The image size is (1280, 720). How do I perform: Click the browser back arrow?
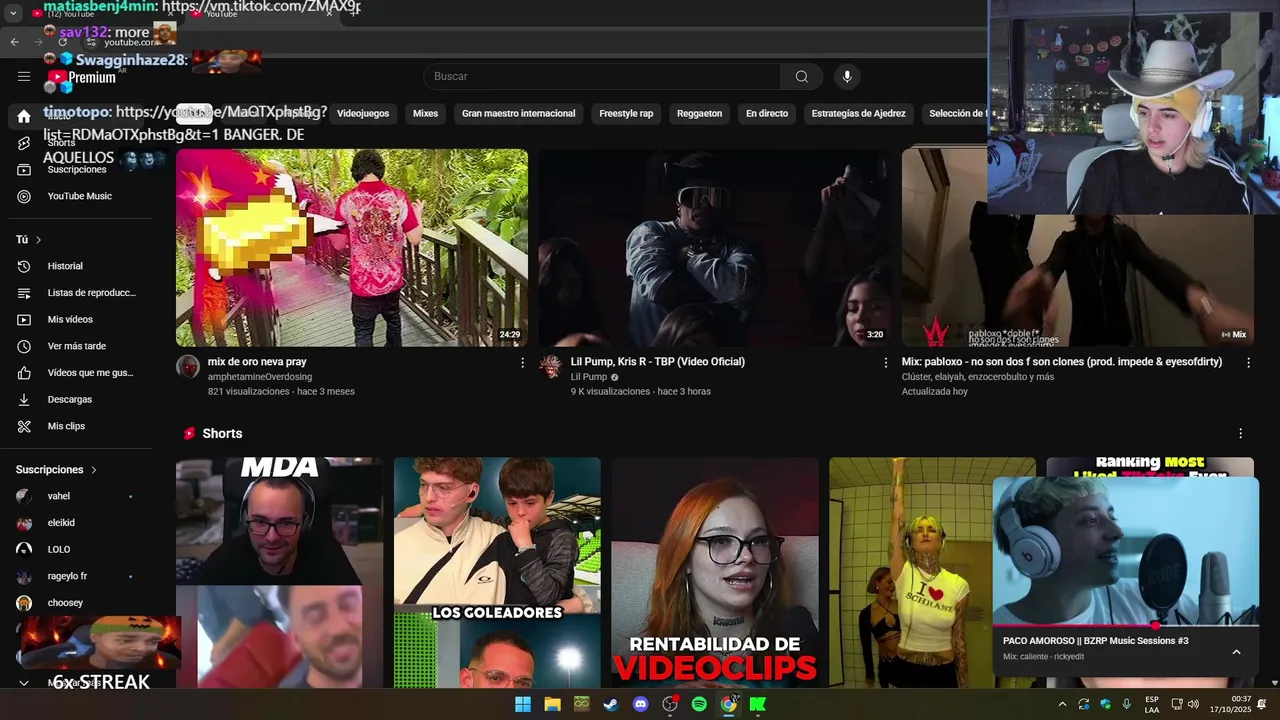pos(14,42)
